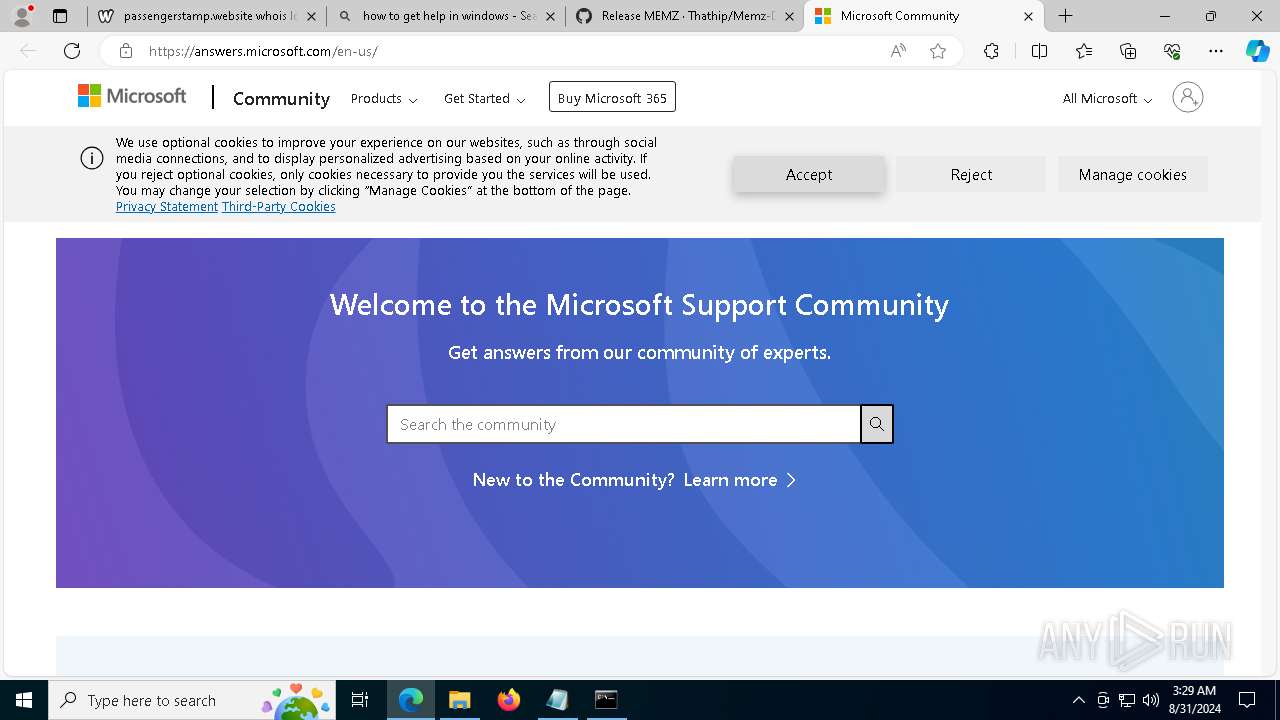Reject optional cookies
Screen dimensions: 1280x720
pyautogui.click(x=971, y=174)
